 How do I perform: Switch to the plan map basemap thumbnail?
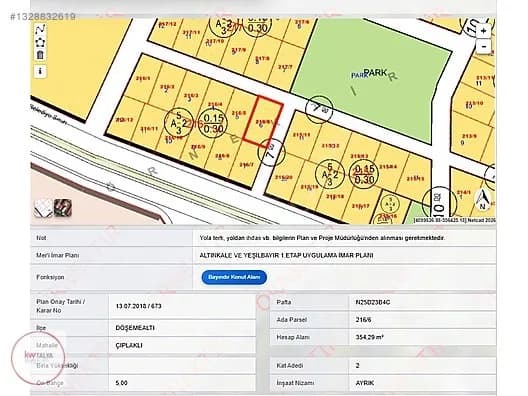tap(43, 208)
